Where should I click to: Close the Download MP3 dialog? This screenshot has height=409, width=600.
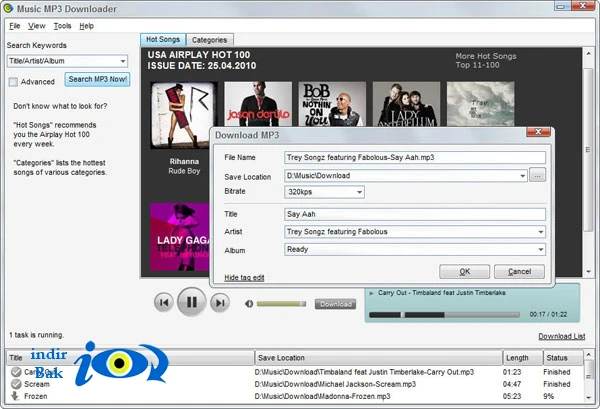[x=538, y=132]
